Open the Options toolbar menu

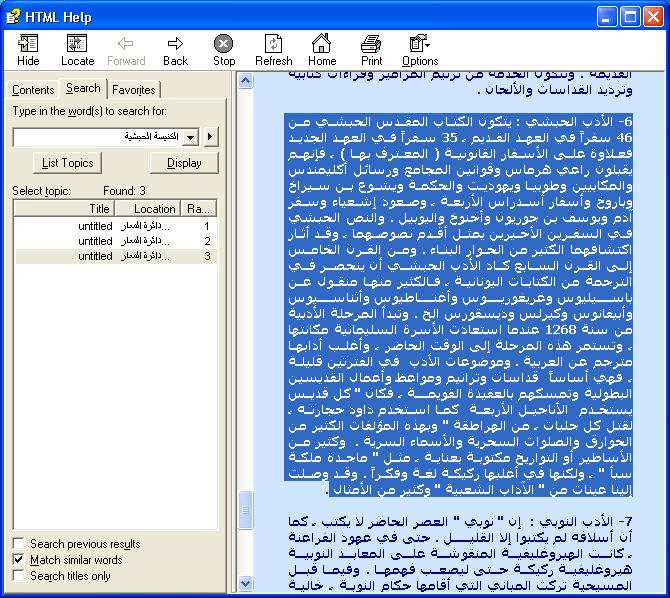420,50
